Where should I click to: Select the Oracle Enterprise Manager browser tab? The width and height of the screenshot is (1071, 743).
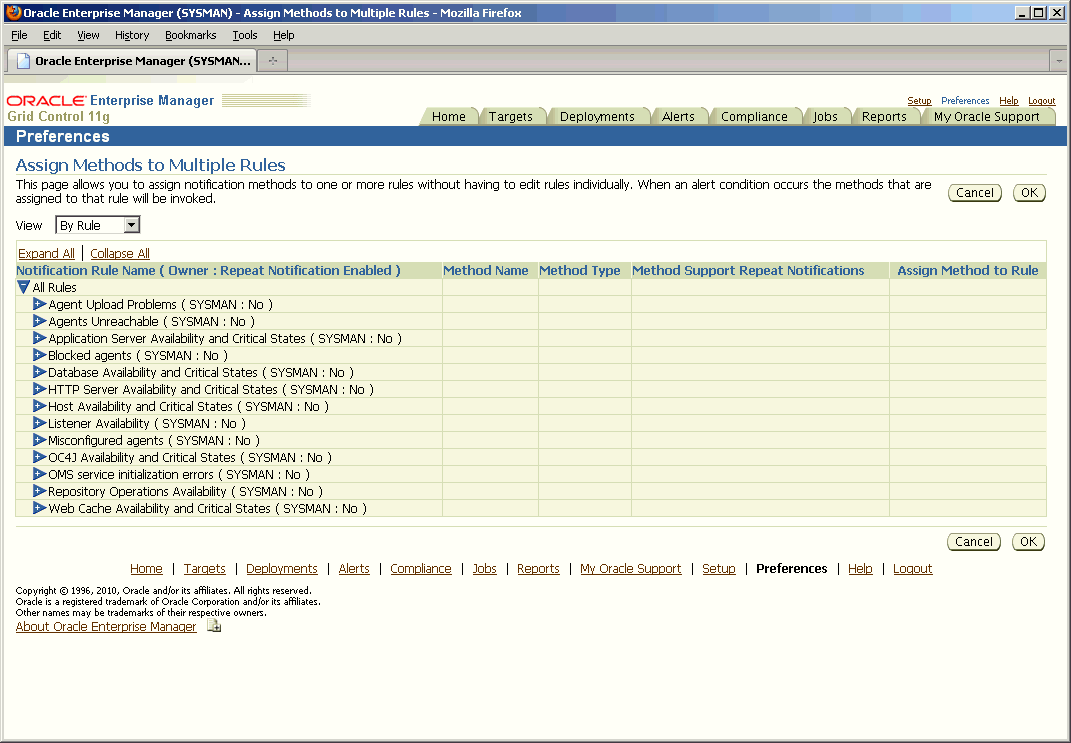coord(132,61)
